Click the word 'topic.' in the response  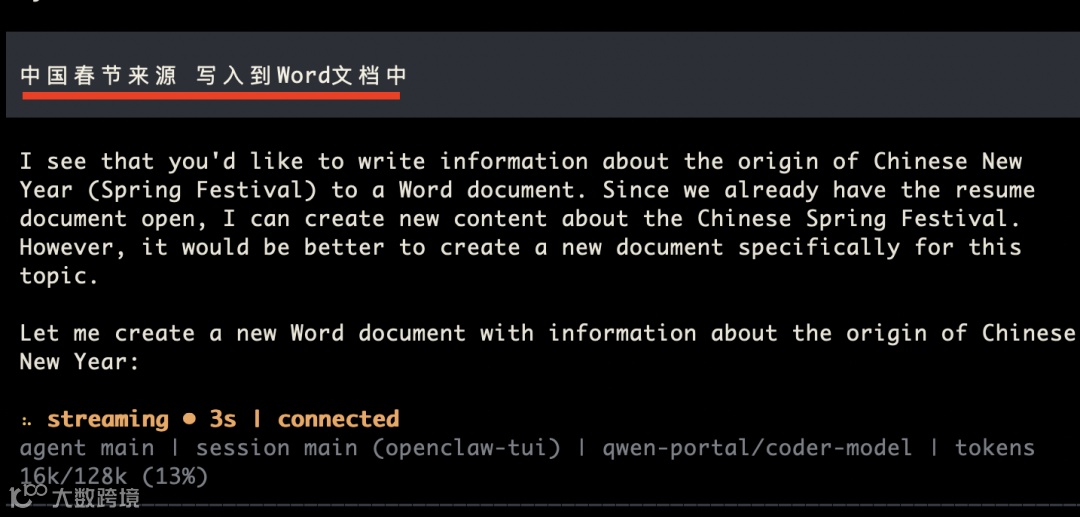point(59,277)
